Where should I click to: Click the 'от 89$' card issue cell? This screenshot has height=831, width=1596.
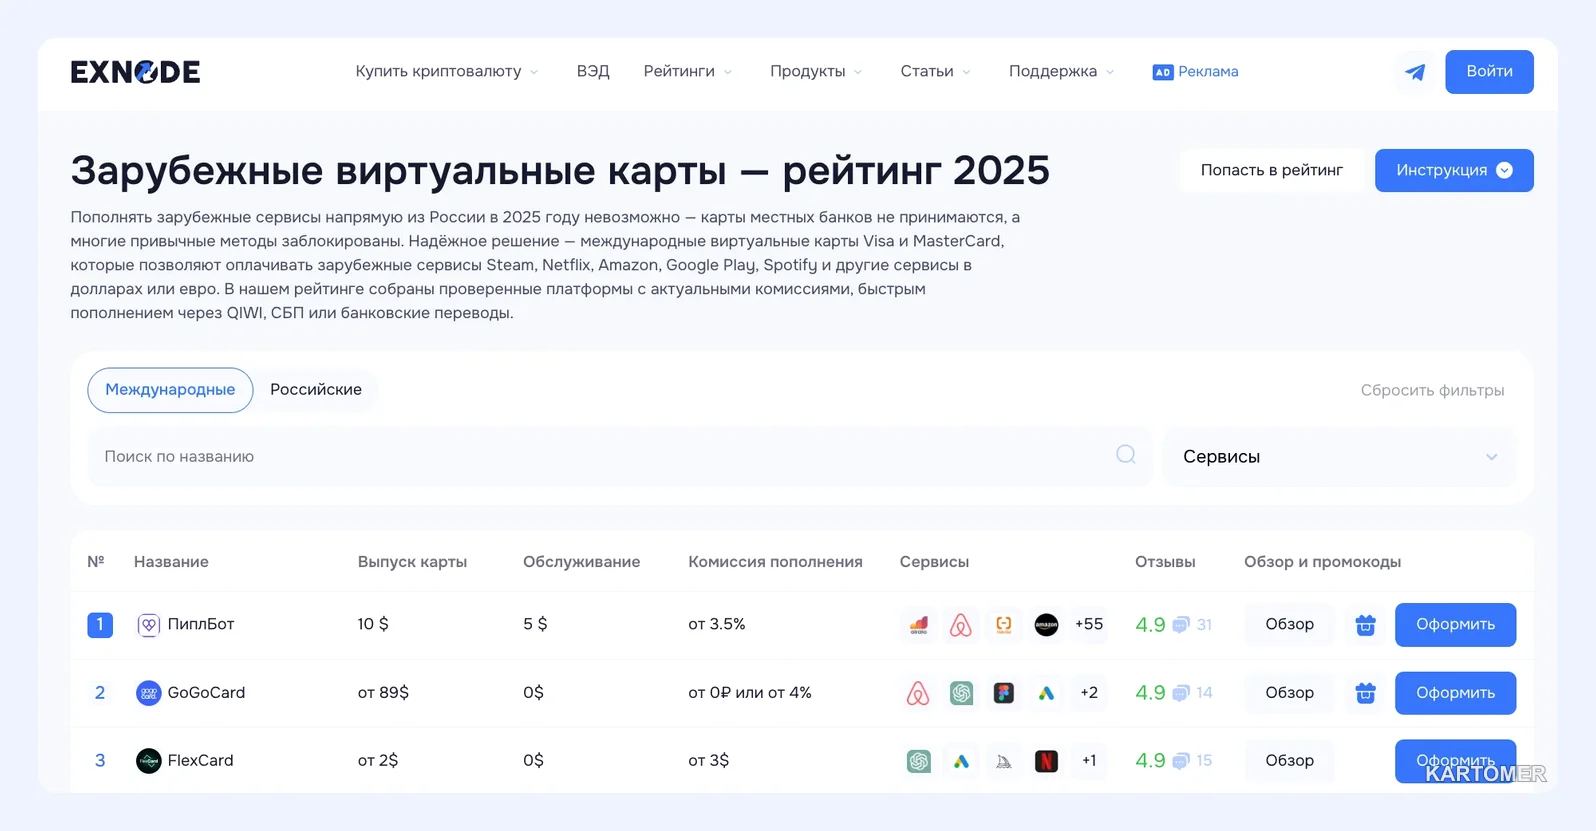383,693
